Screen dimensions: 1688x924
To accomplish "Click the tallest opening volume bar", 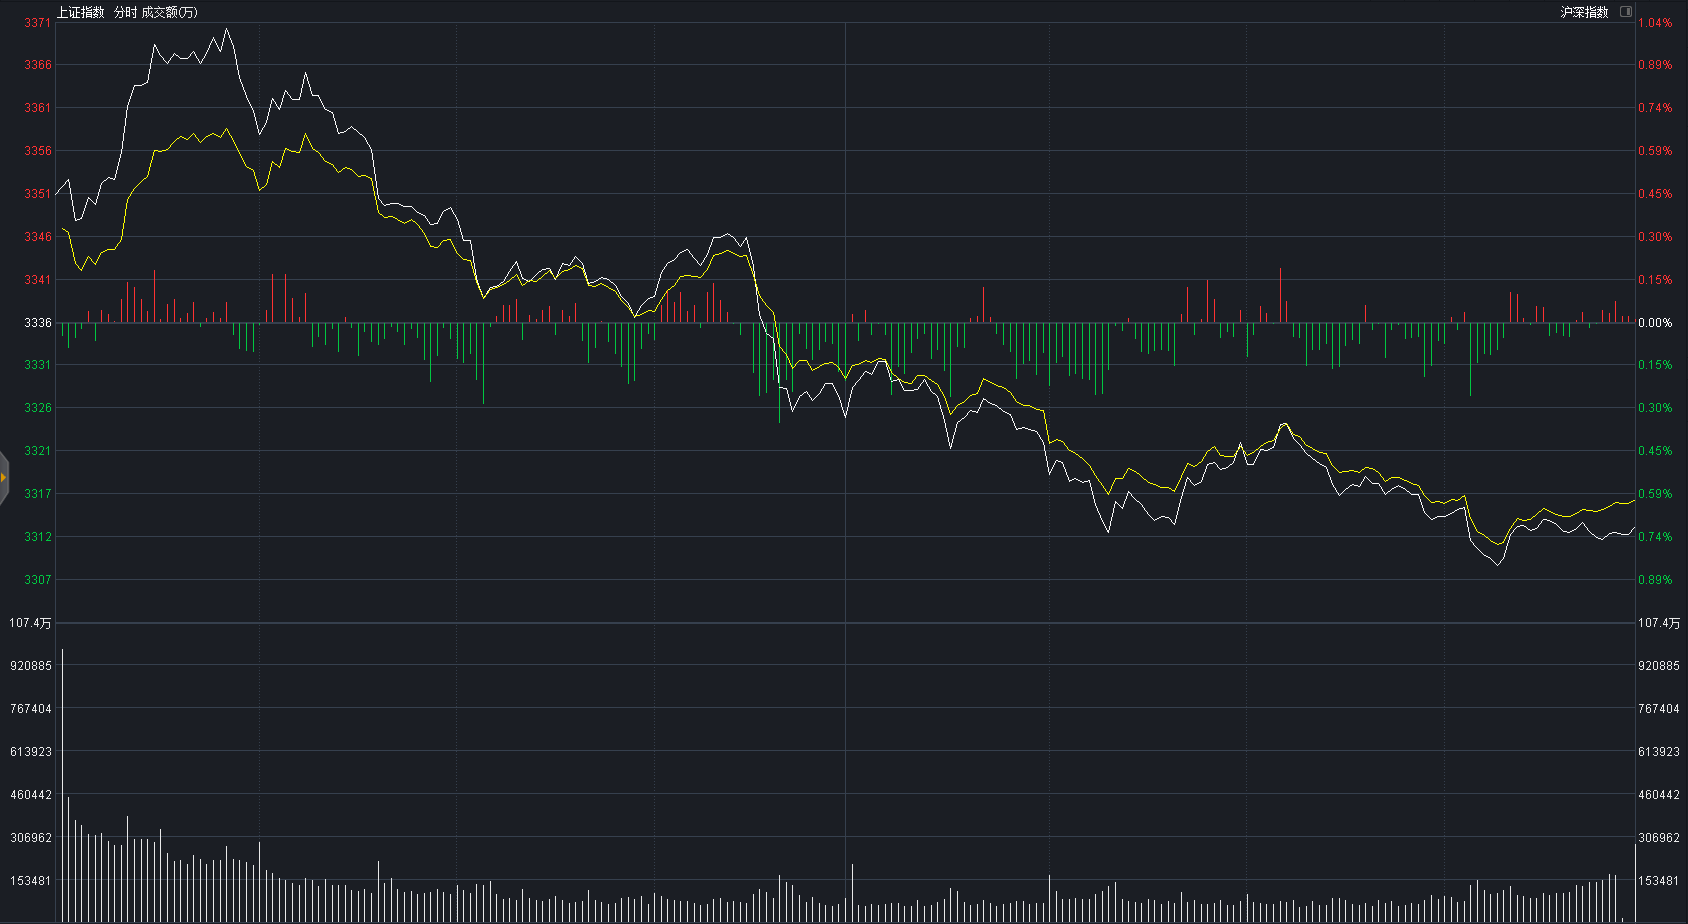I will click(62, 785).
